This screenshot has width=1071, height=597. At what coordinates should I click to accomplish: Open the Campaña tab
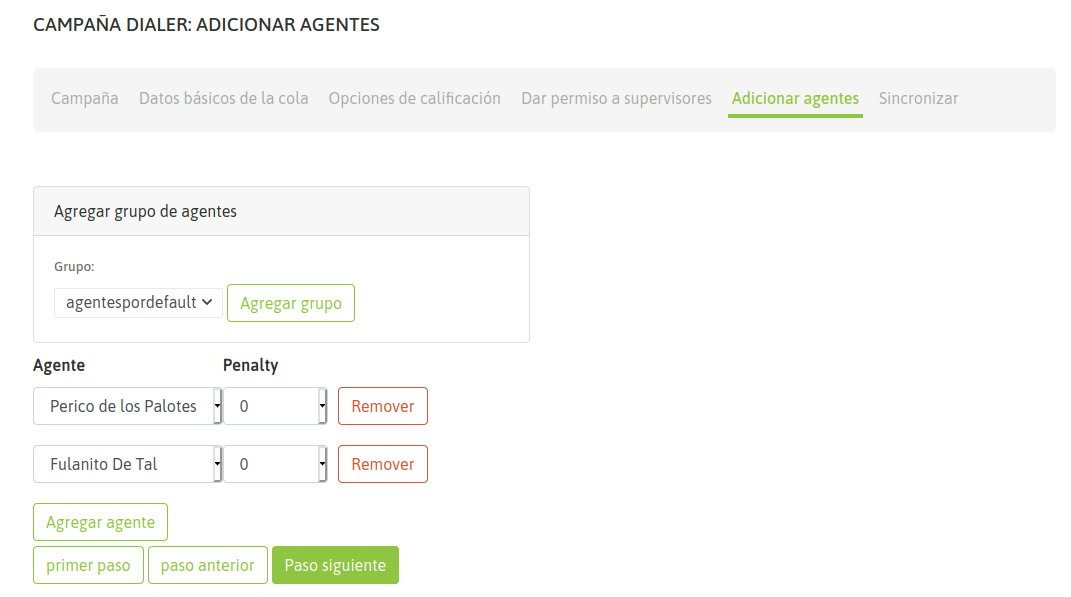(x=85, y=98)
